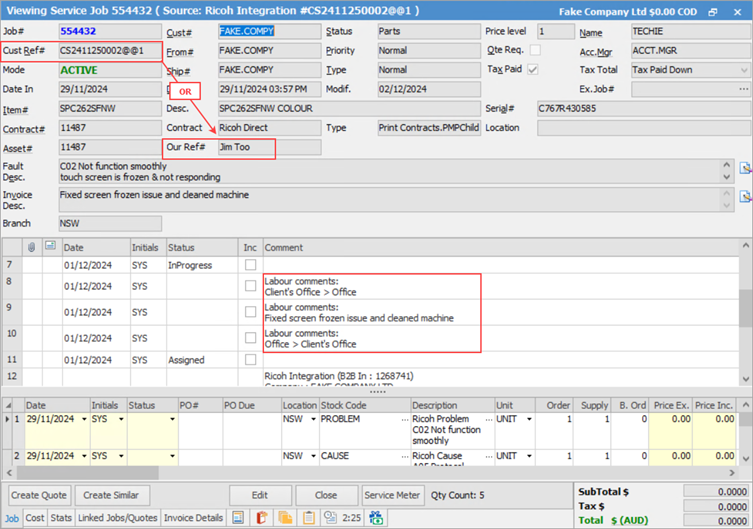The image size is (753, 529).
Task: Click the Create Quote button
Action: click(x=39, y=495)
